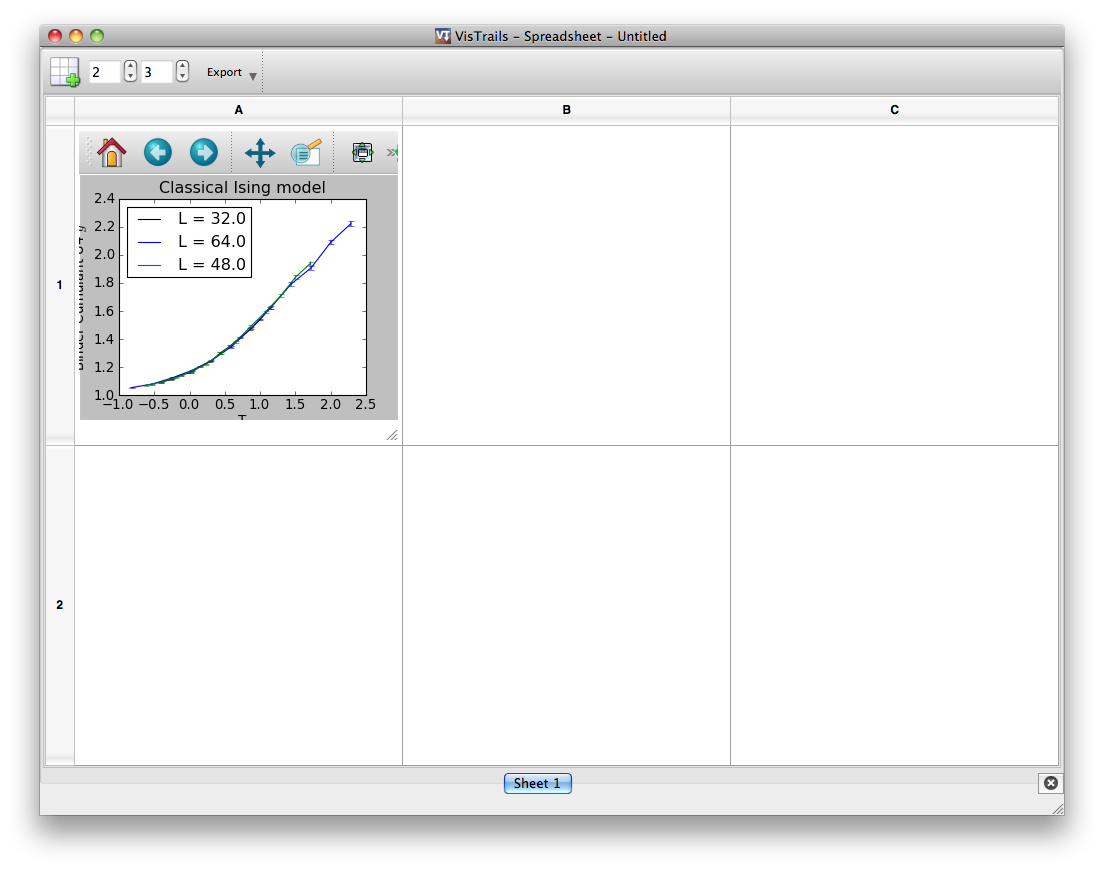
Task: Click the row count stepper arrows
Action: click(130, 72)
